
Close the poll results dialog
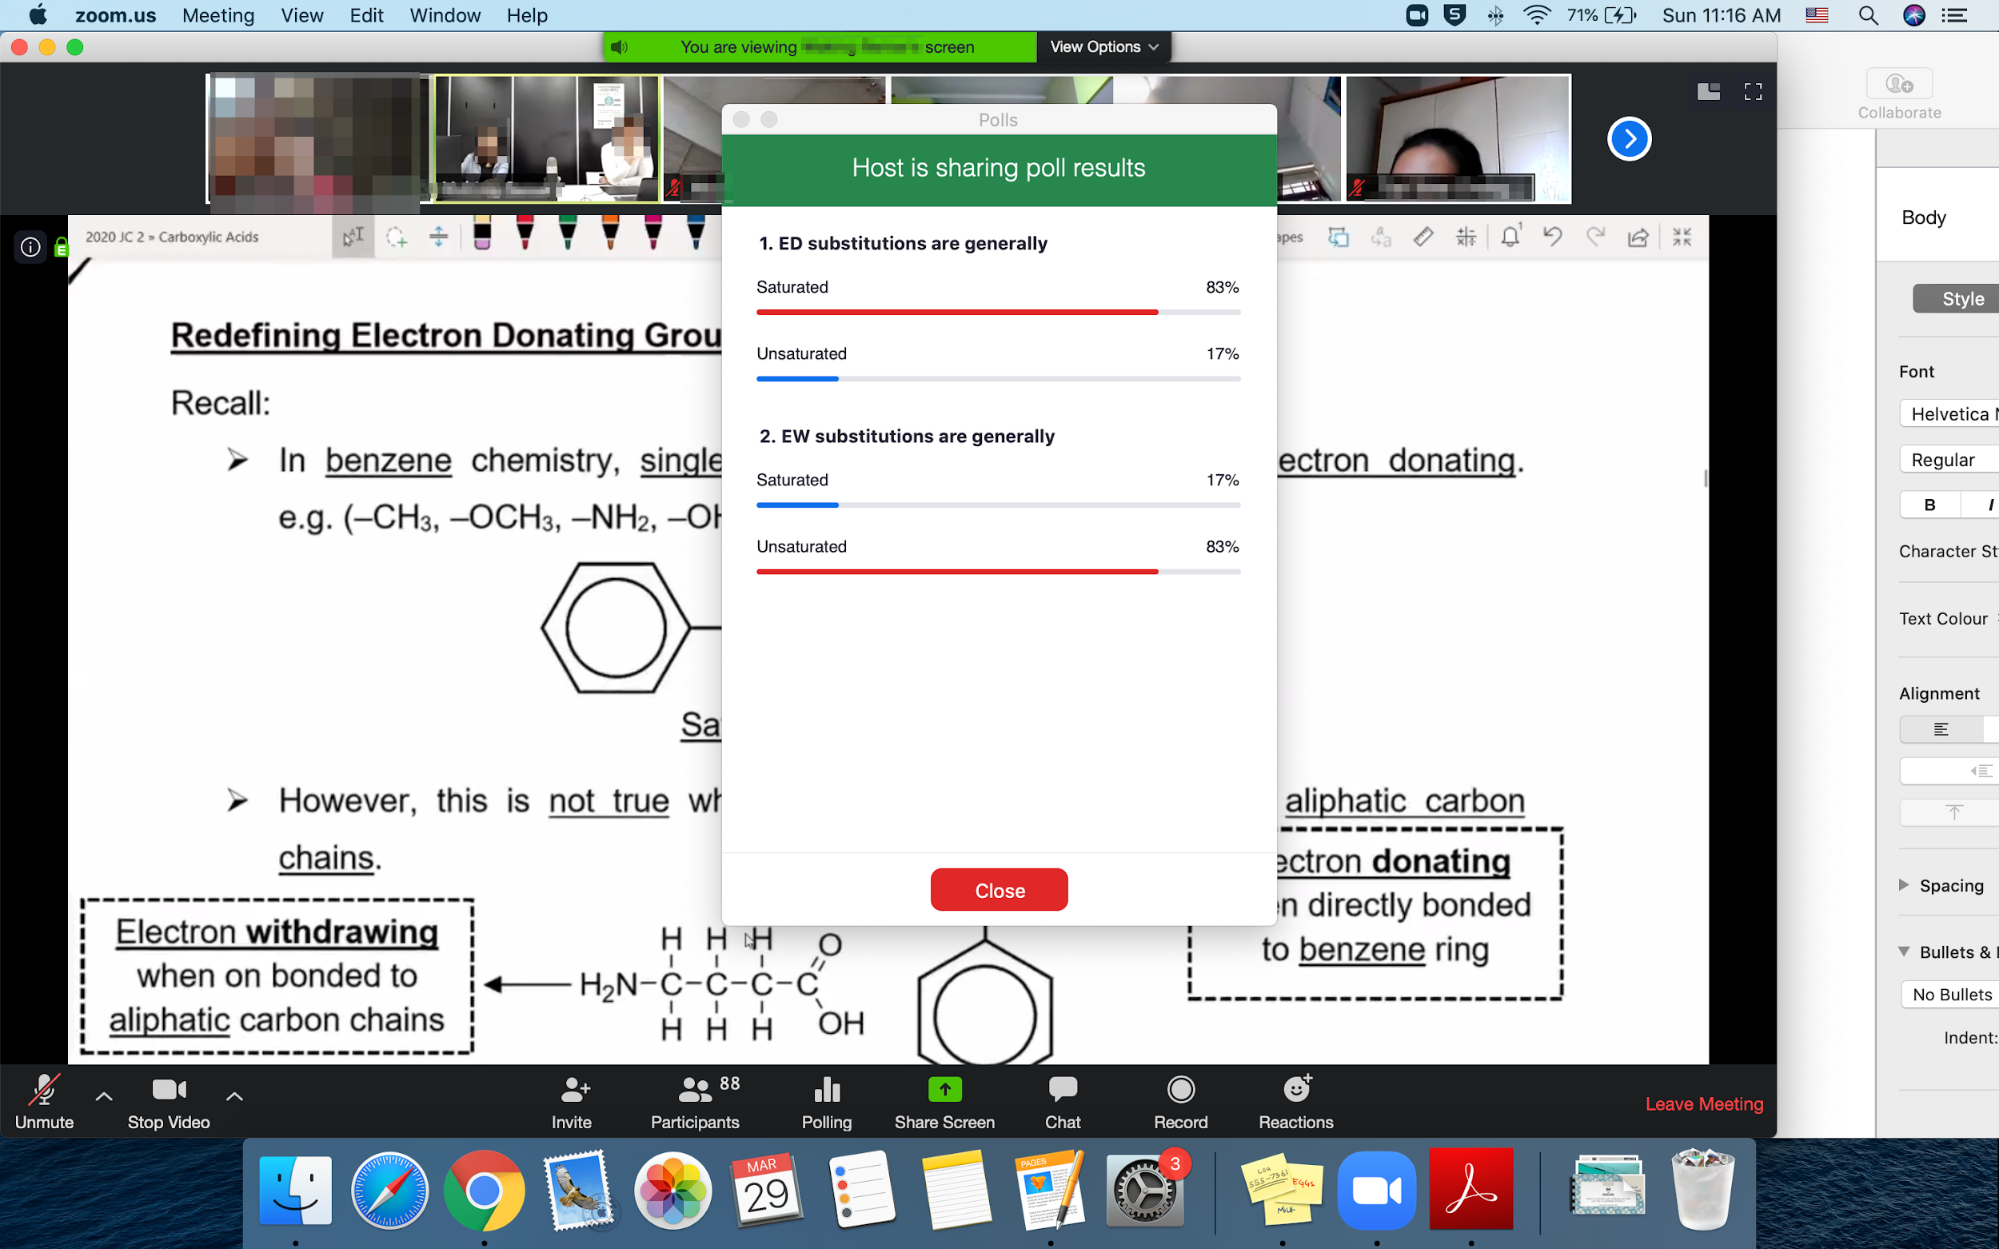coord(998,890)
